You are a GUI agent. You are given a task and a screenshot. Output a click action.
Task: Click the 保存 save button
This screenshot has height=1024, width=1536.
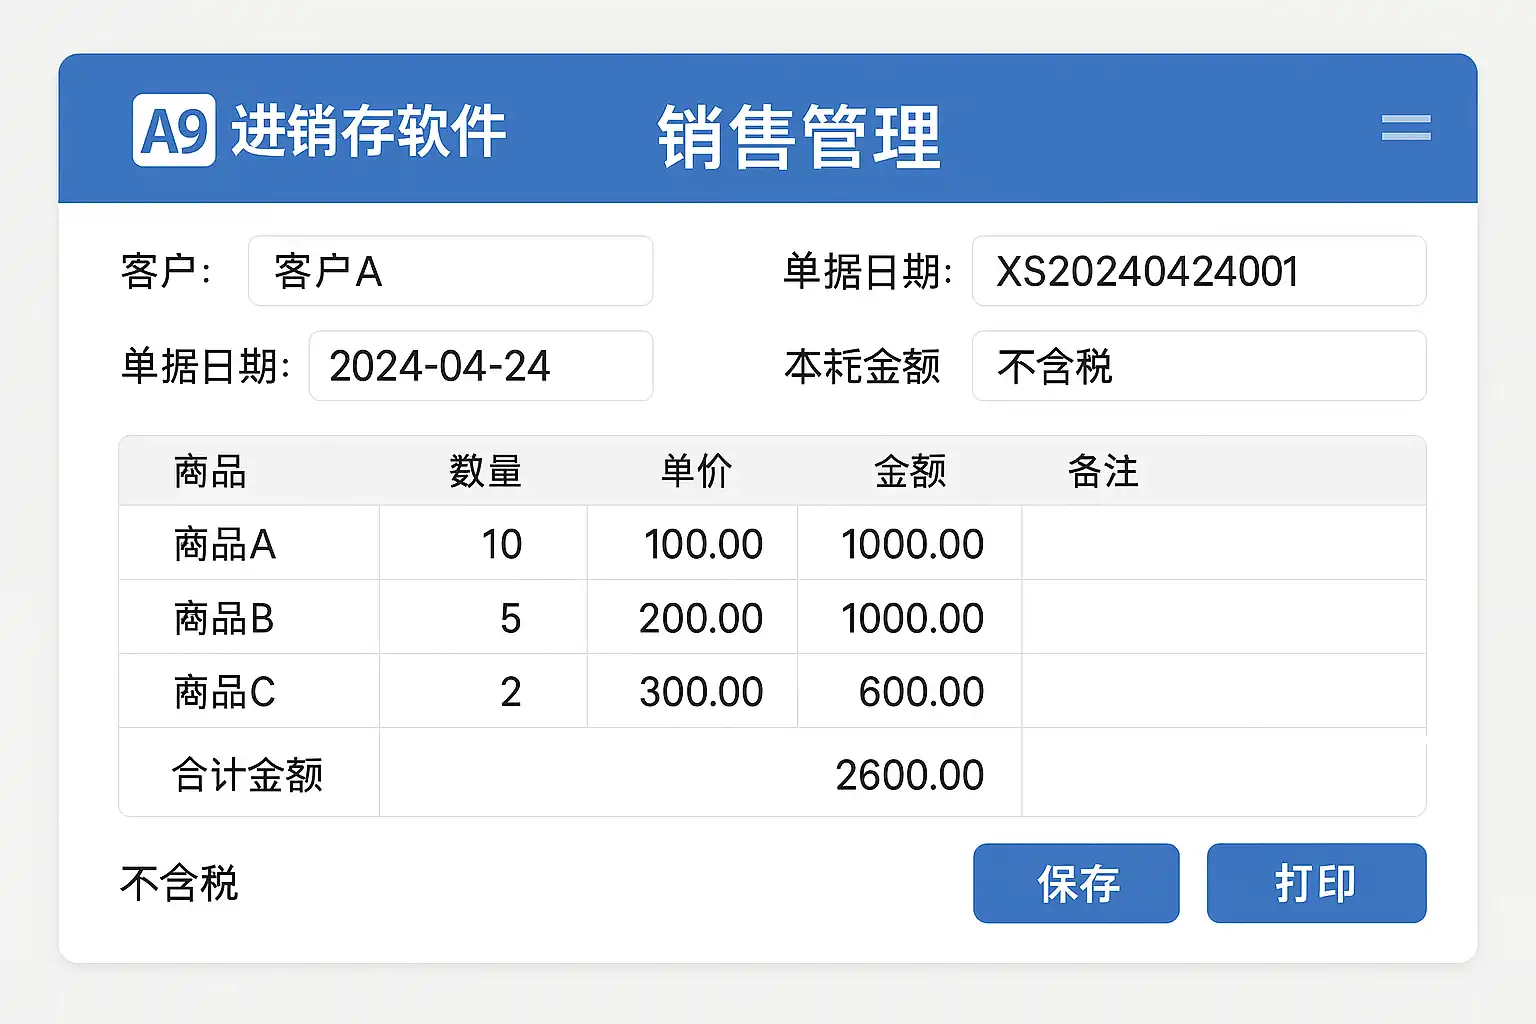1076,883
